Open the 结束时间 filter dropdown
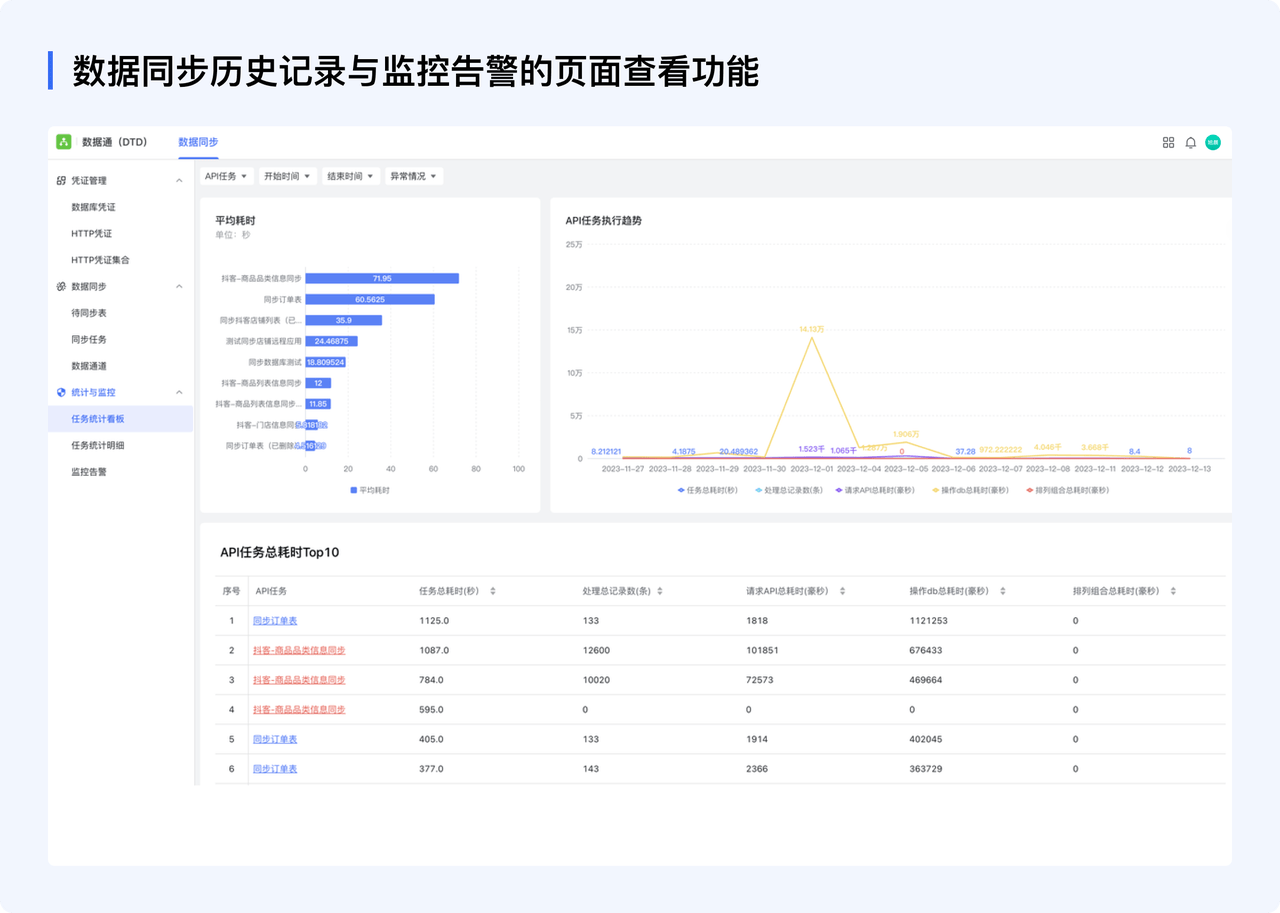Viewport: 1280px width, 913px height. pos(351,176)
